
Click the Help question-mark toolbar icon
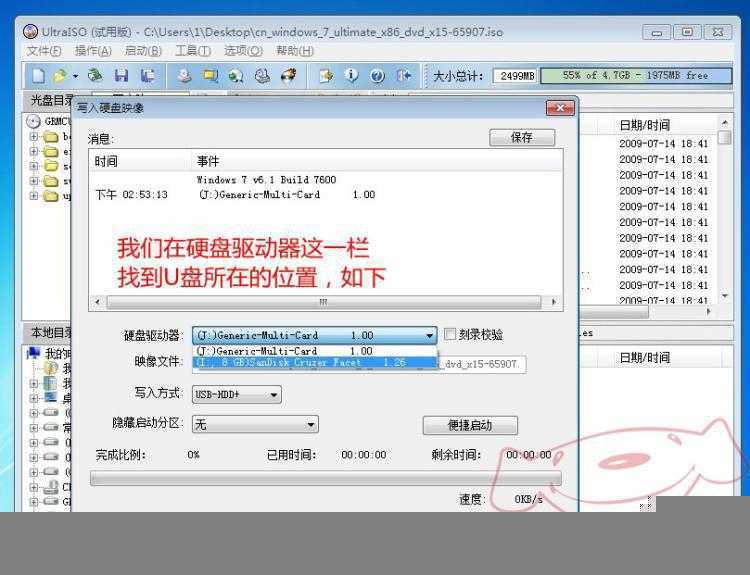[x=377, y=76]
